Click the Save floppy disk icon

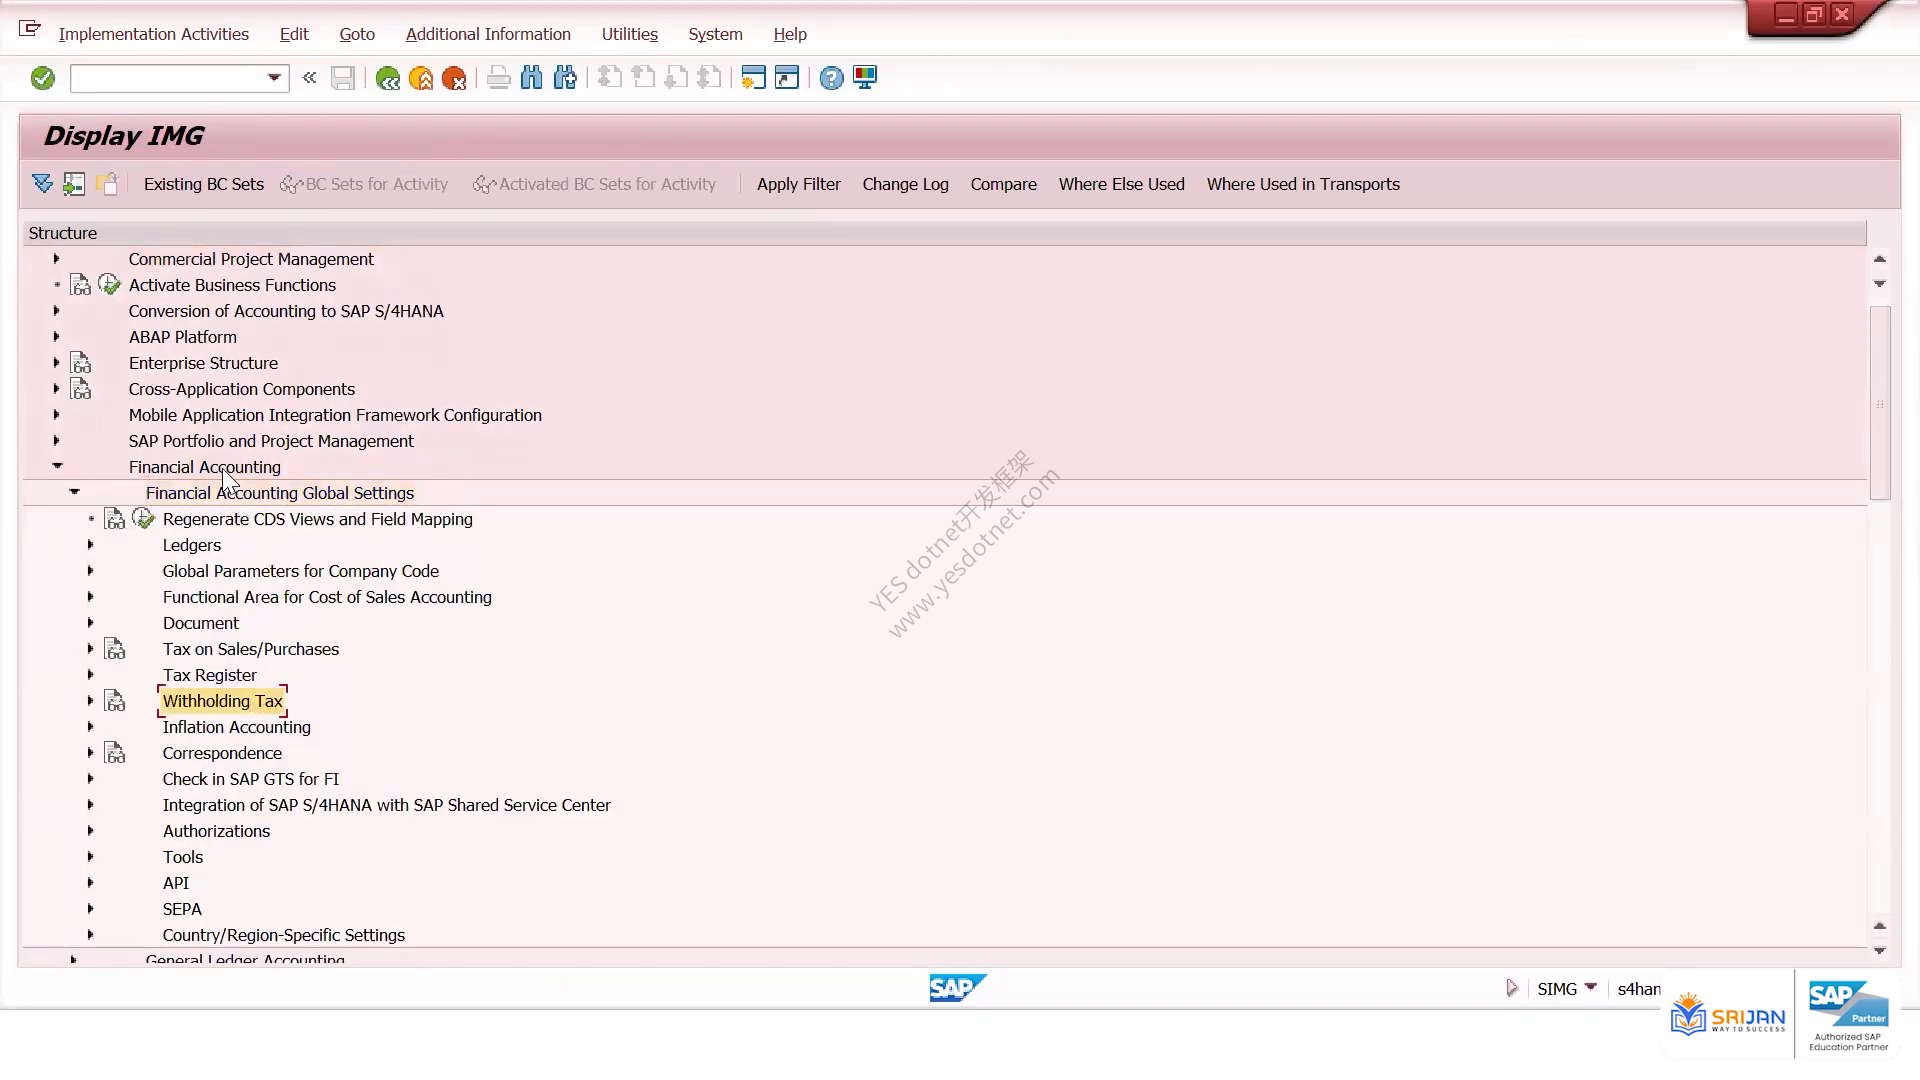tap(343, 78)
